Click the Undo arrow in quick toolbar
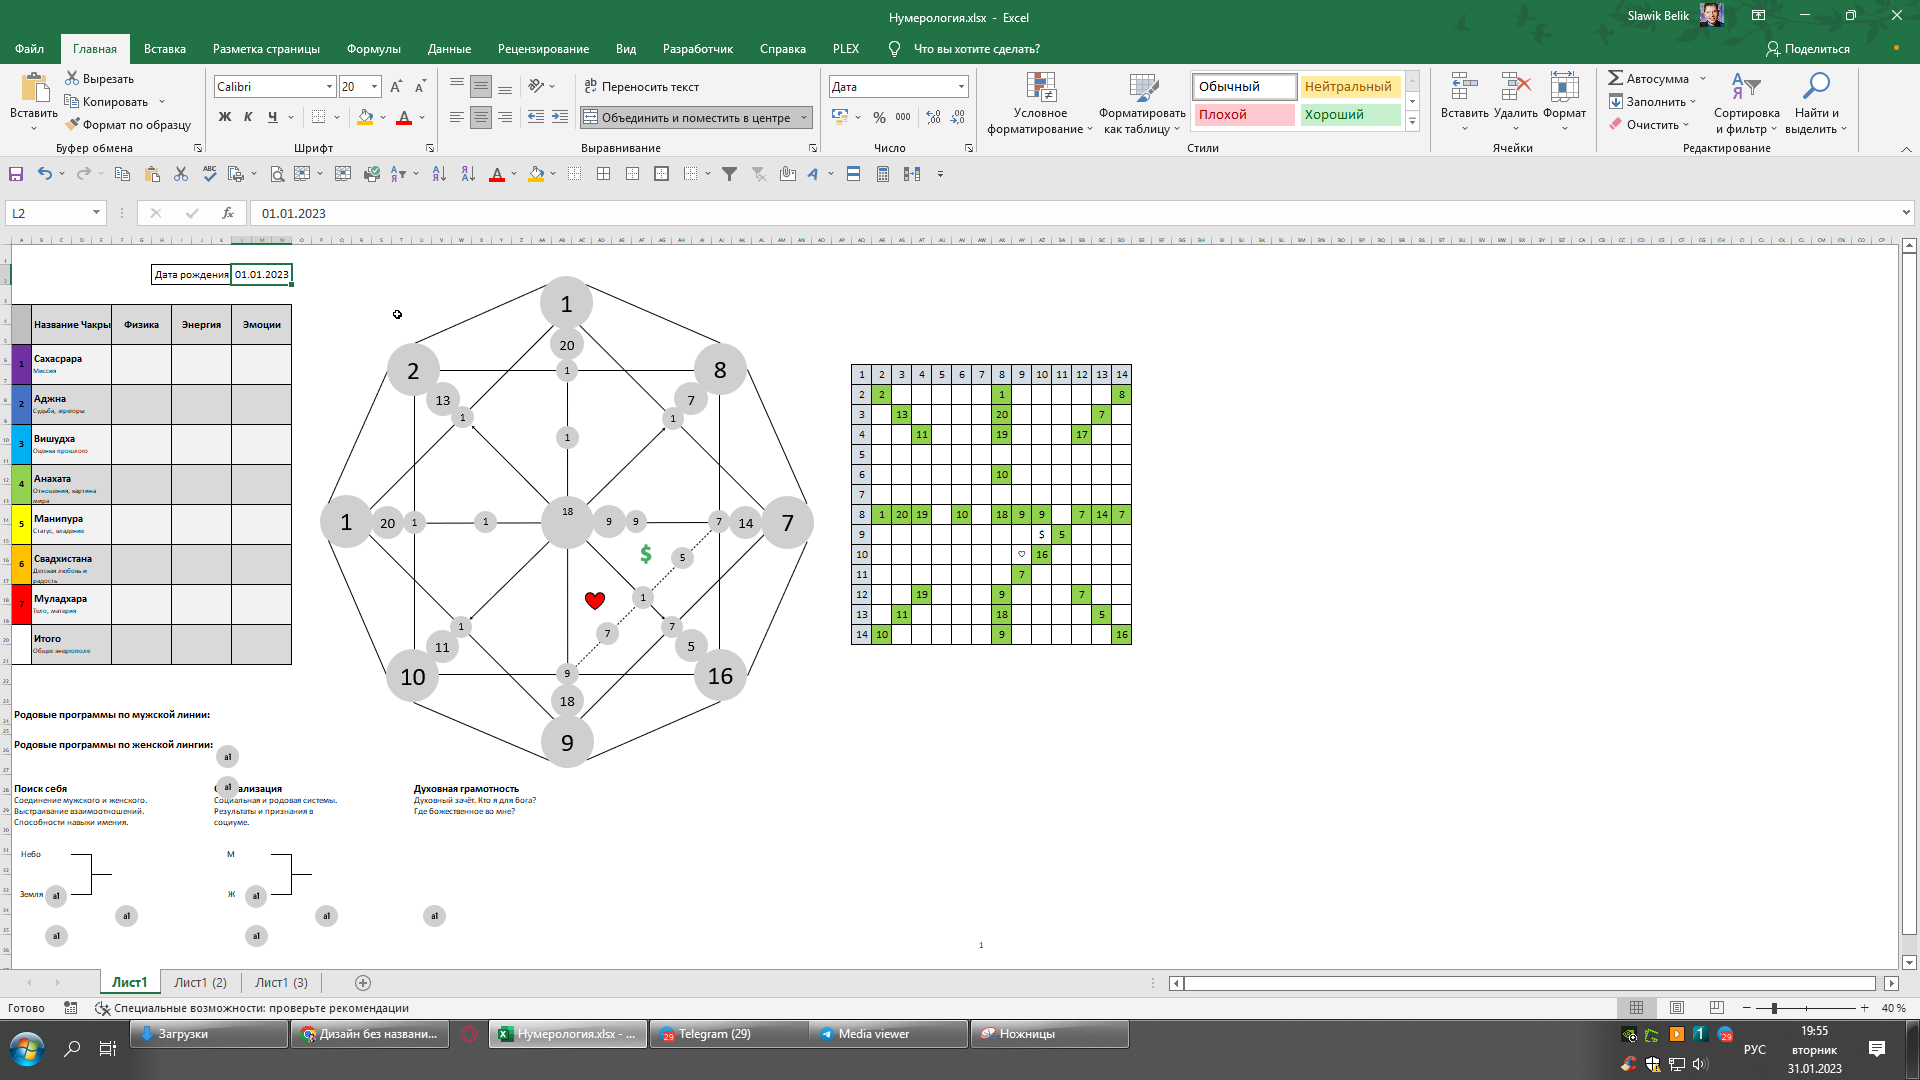1920x1080 pixels. [44, 174]
